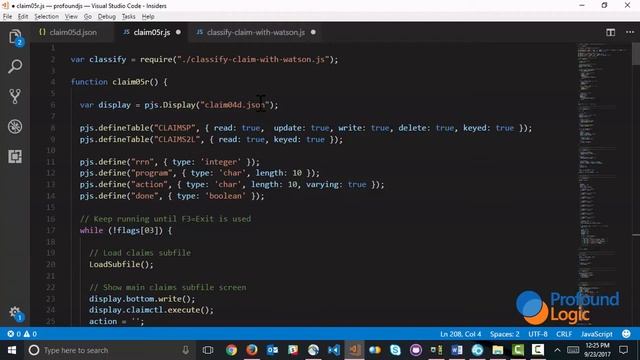Open the Explorer view in activity bar
This screenshot has height=360, width=640.
pyautogui.click(x=15, y=37)
